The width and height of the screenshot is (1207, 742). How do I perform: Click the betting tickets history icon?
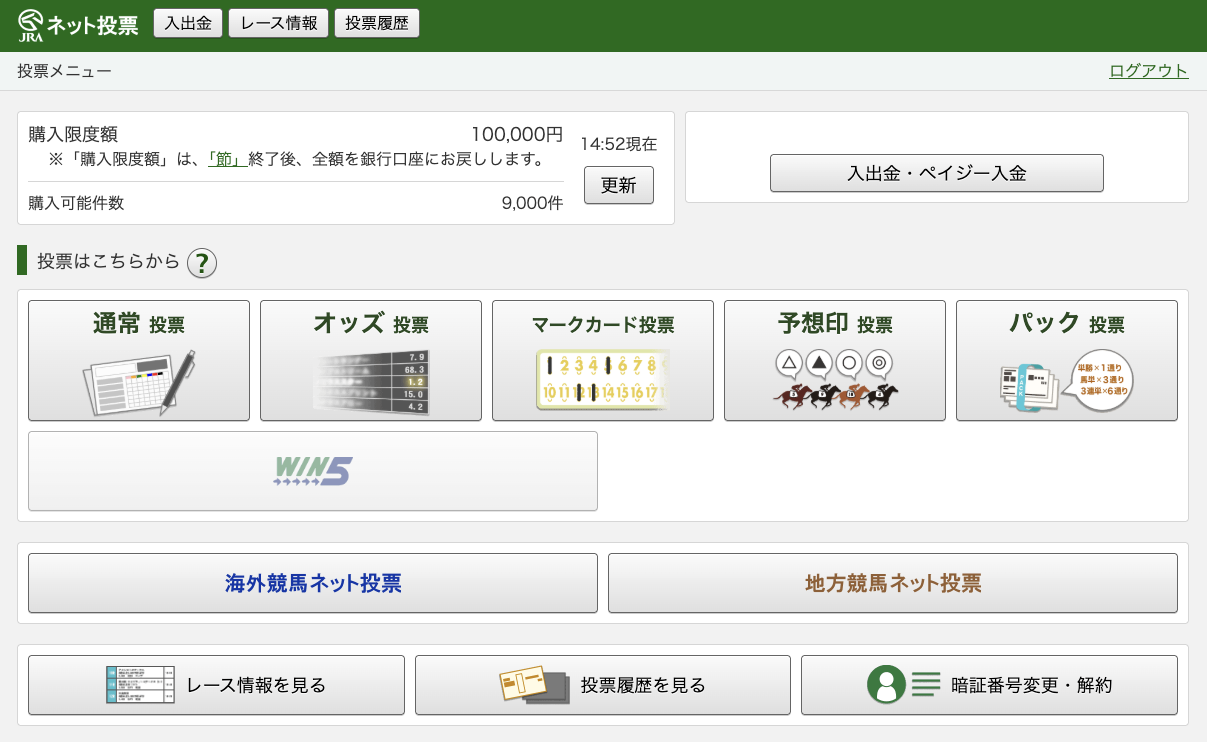[533, 685]
